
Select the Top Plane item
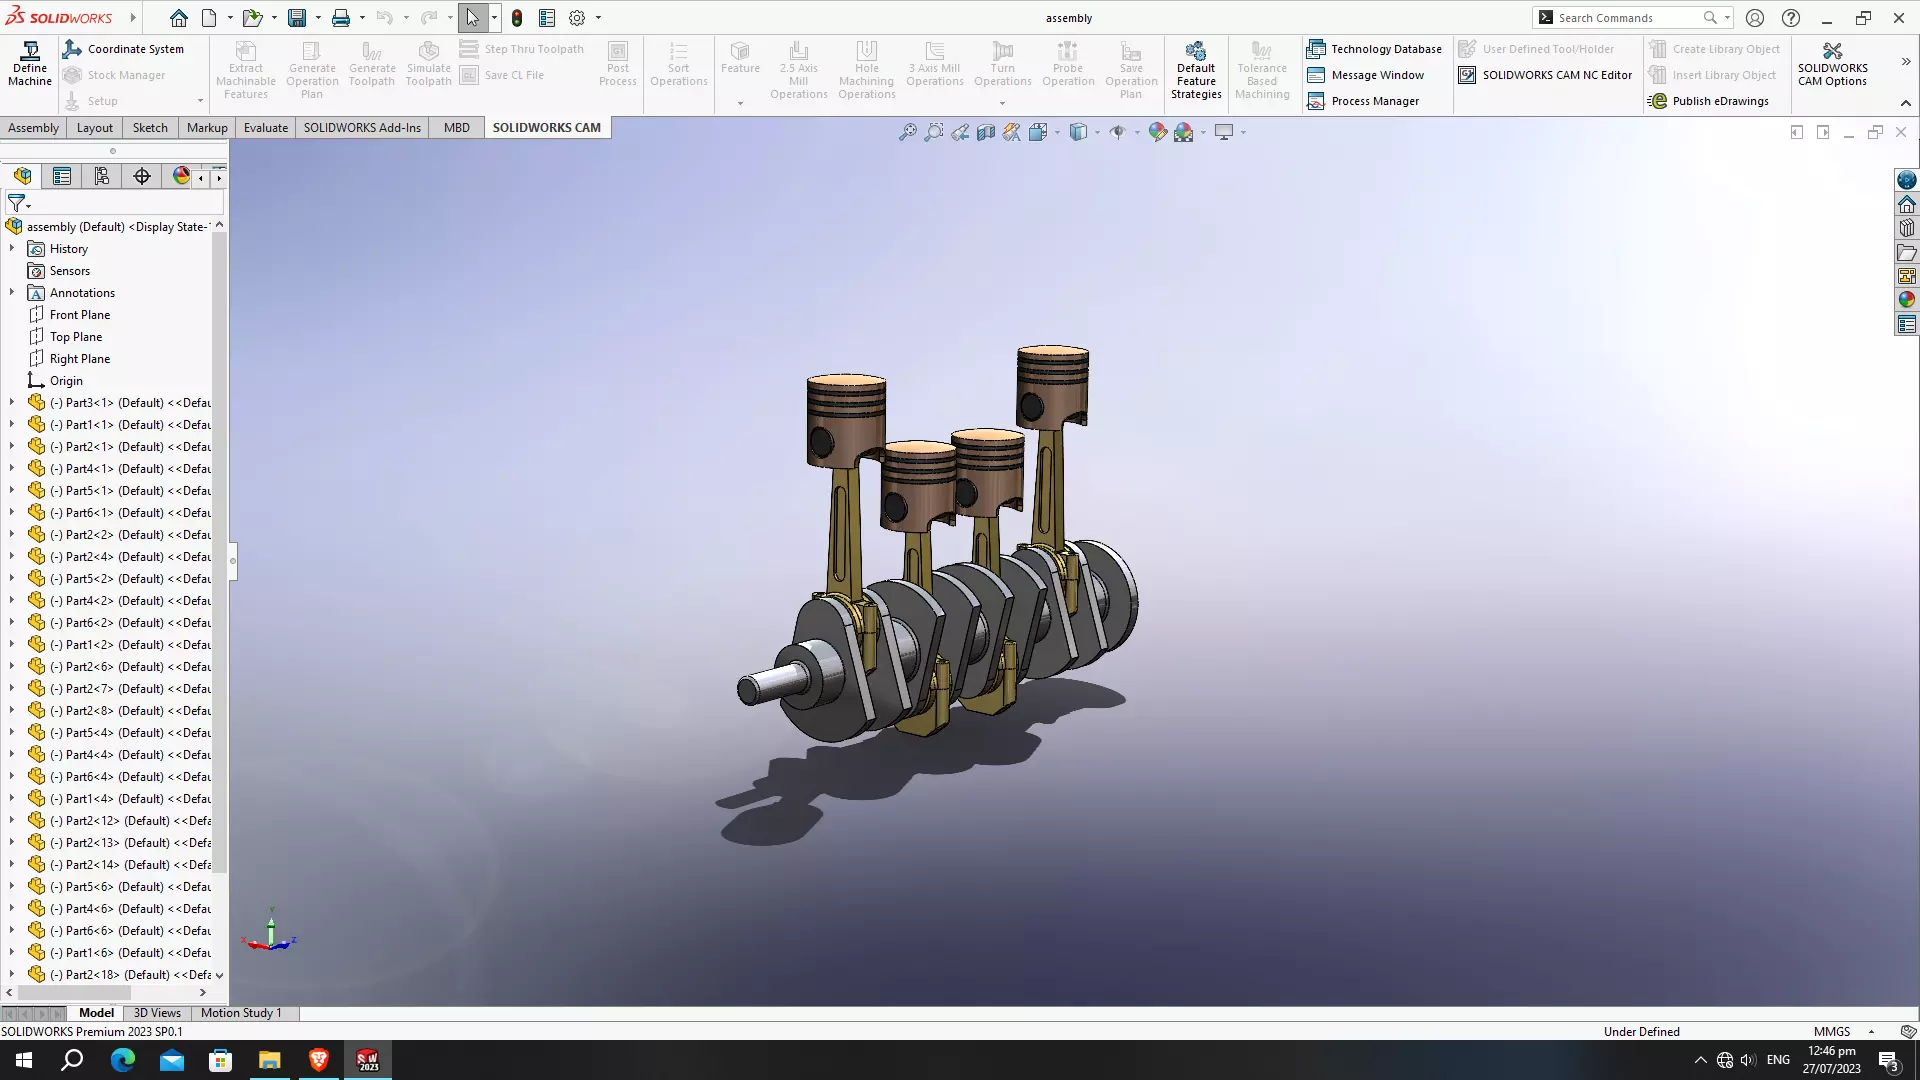76,336
